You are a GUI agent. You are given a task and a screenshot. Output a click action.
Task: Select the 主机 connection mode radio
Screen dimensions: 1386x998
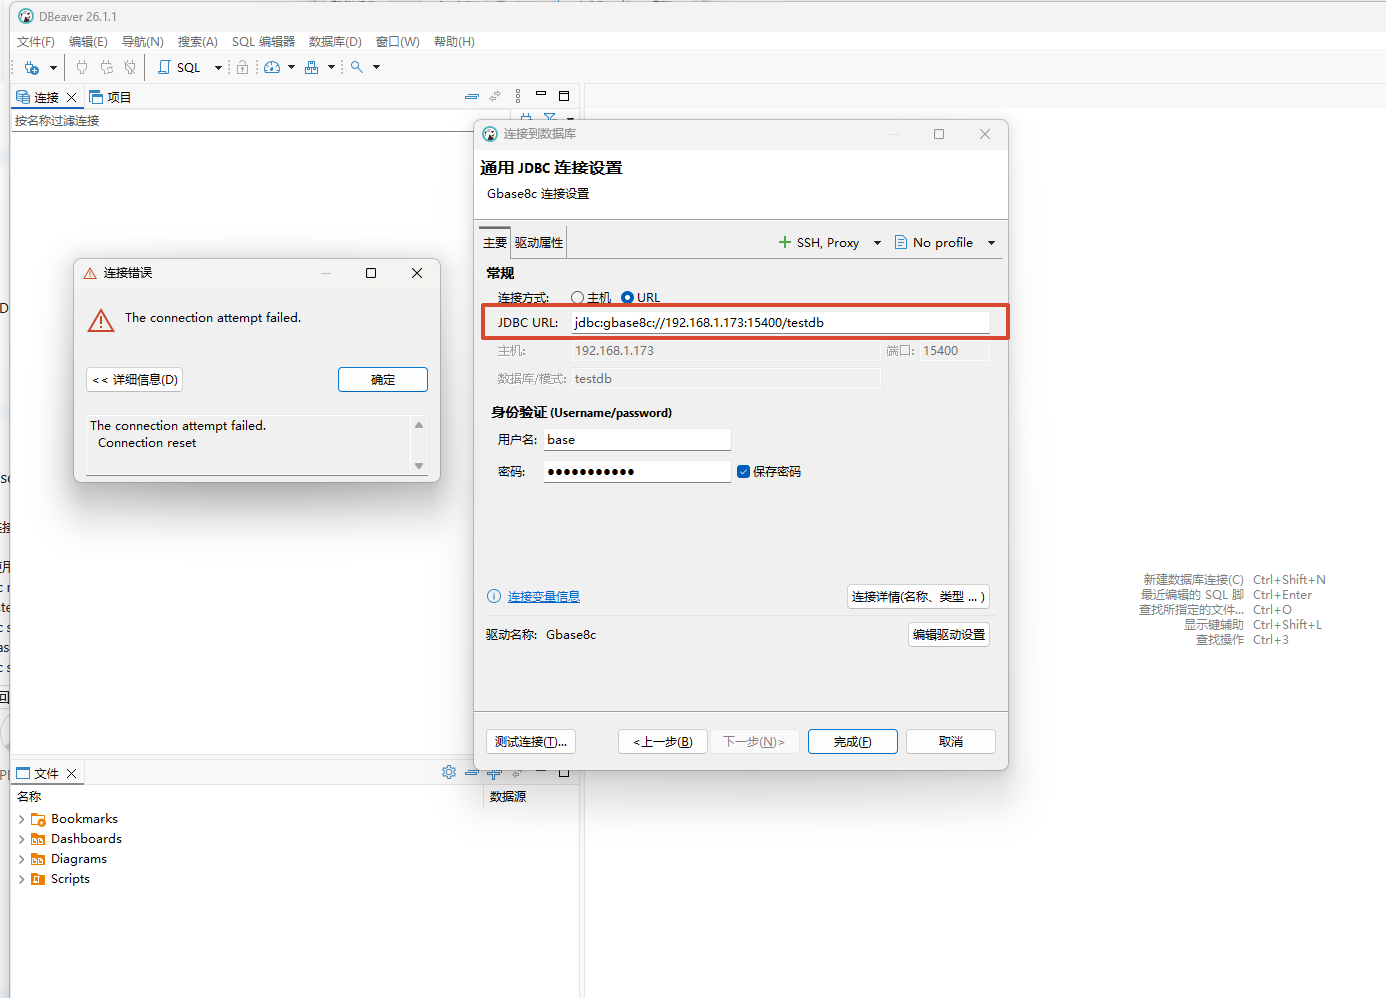[x=578, y=298]
